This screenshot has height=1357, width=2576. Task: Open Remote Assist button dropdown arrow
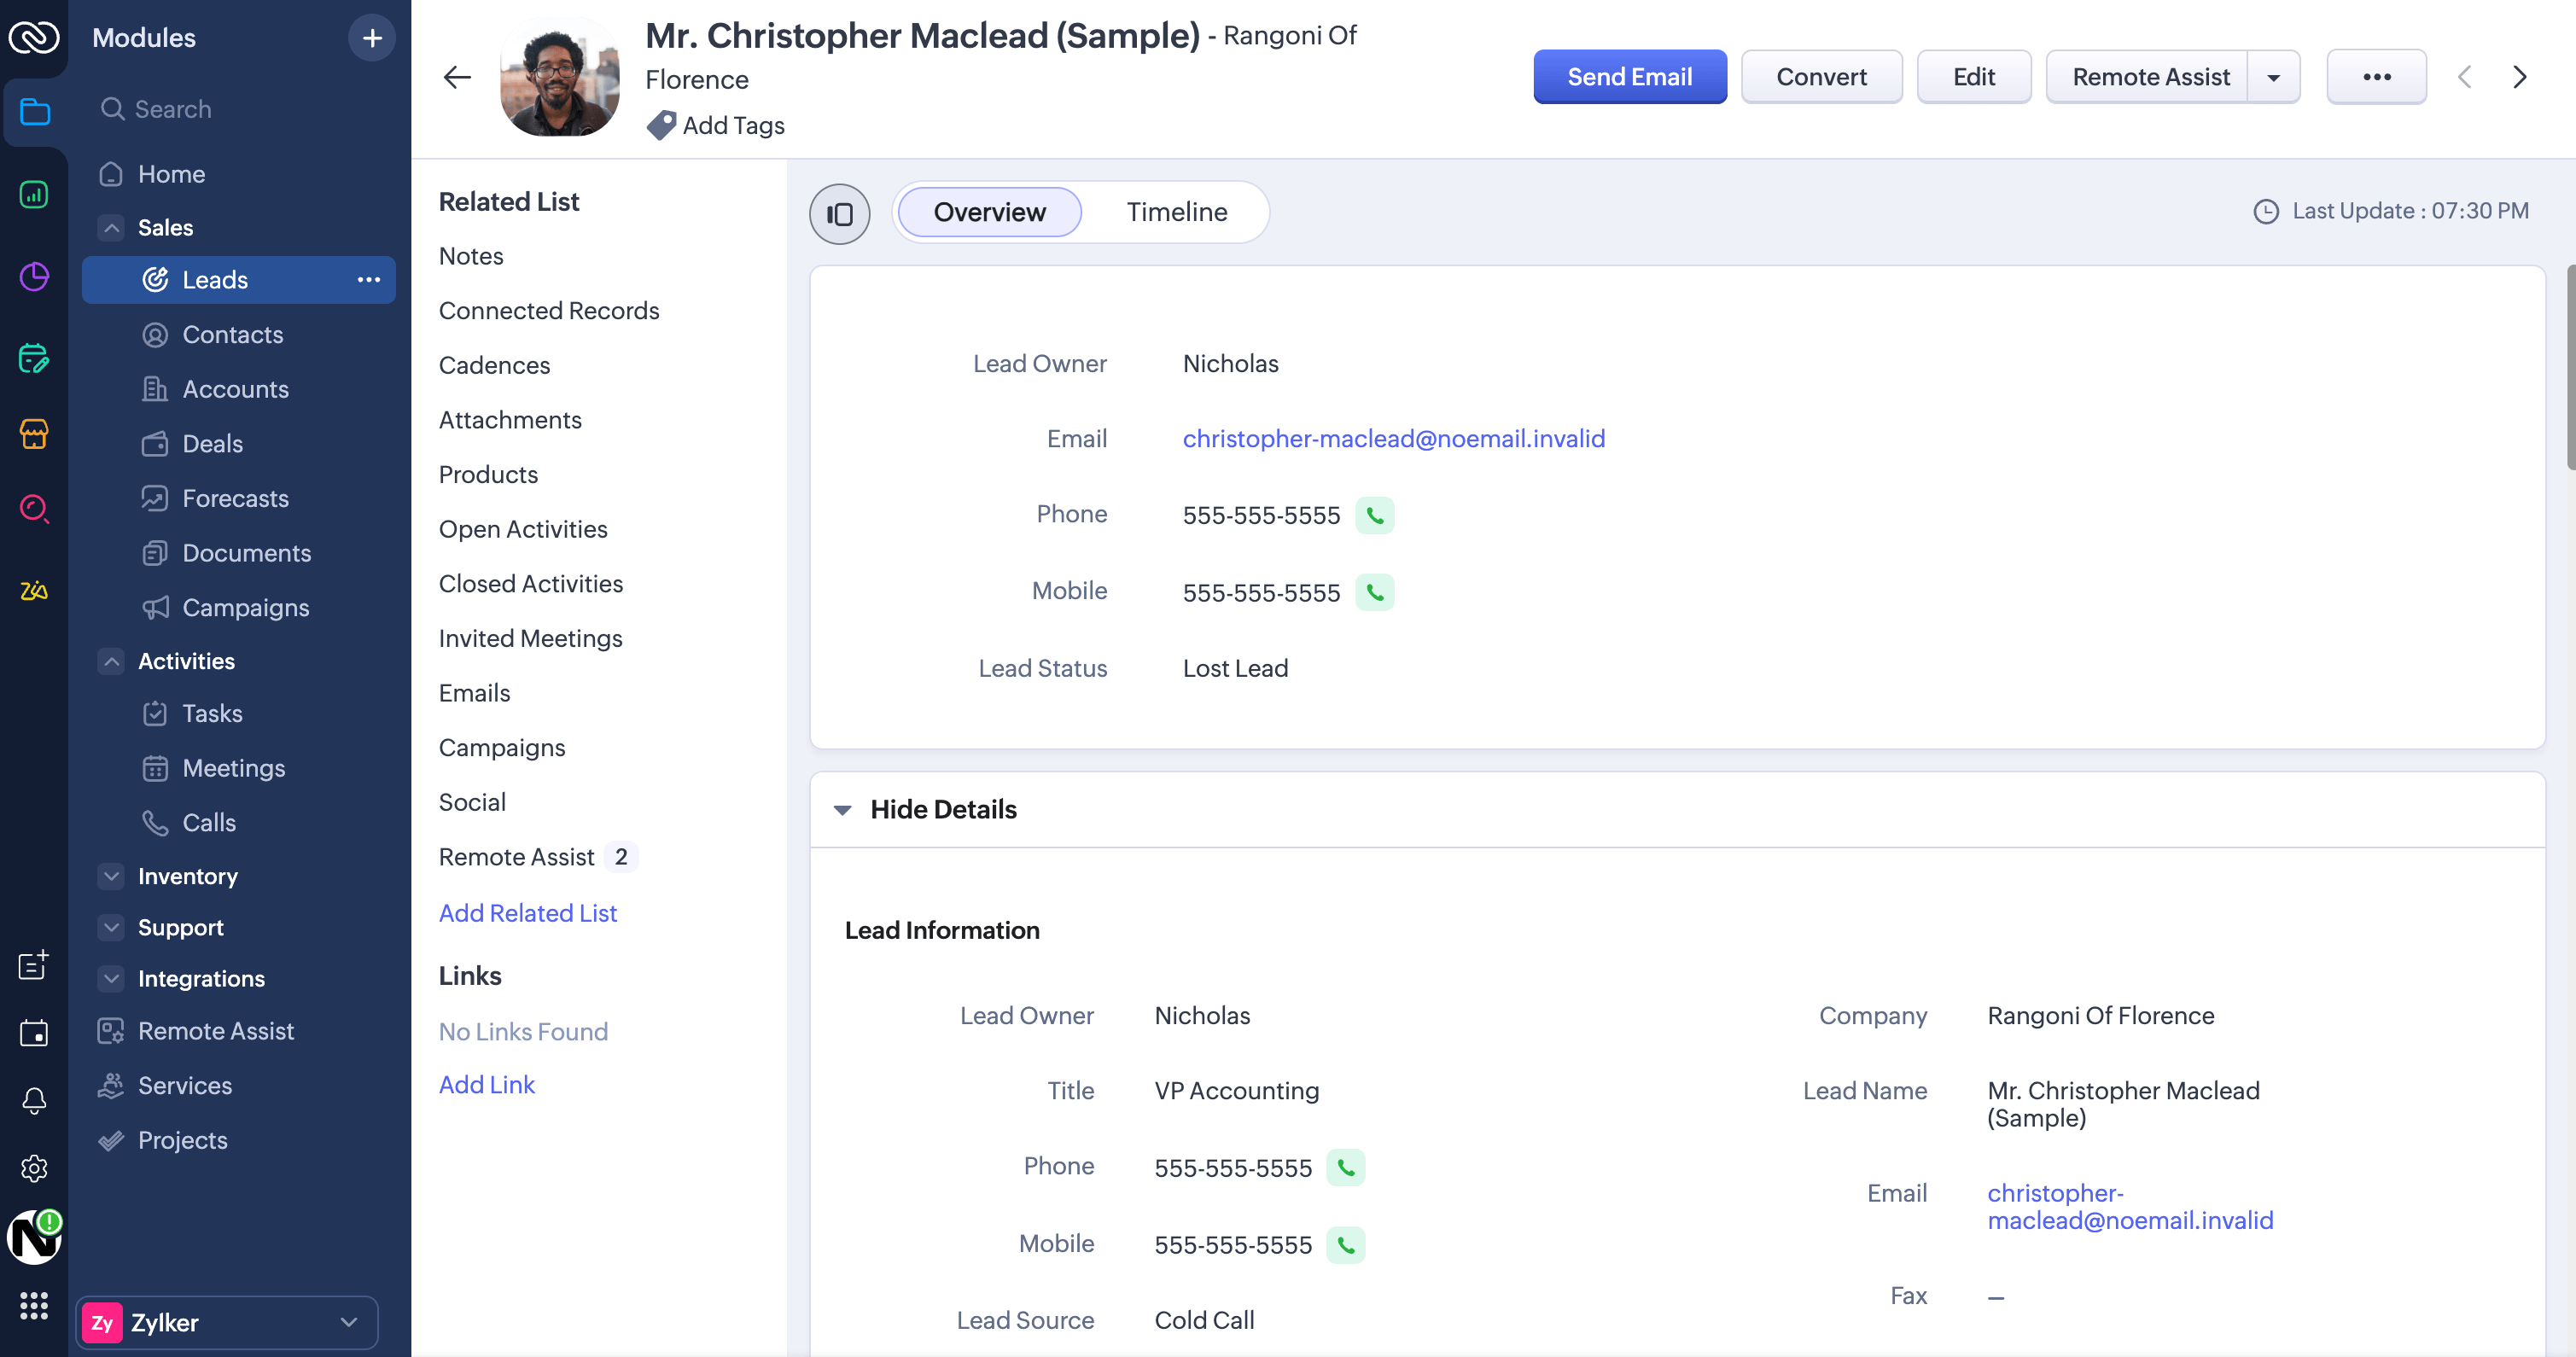(x=2273, y=77)
